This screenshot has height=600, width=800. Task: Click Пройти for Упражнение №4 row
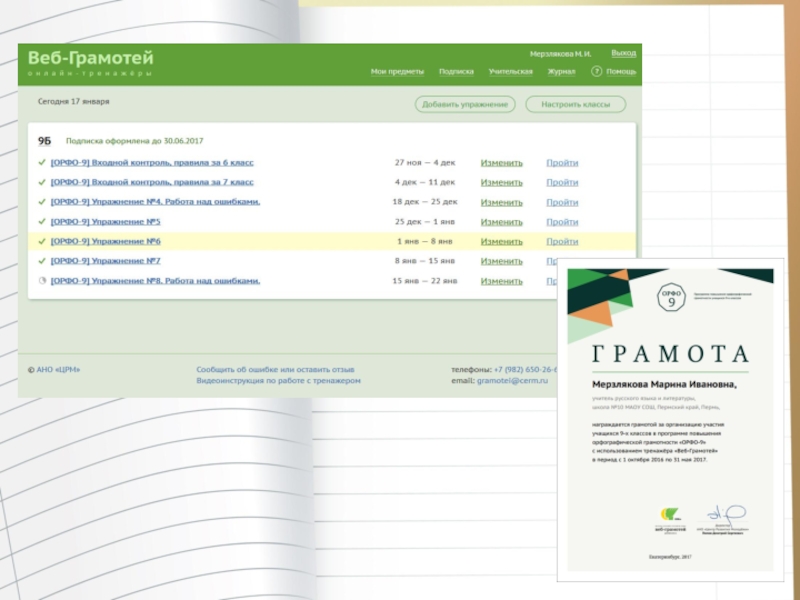point(562,202)
